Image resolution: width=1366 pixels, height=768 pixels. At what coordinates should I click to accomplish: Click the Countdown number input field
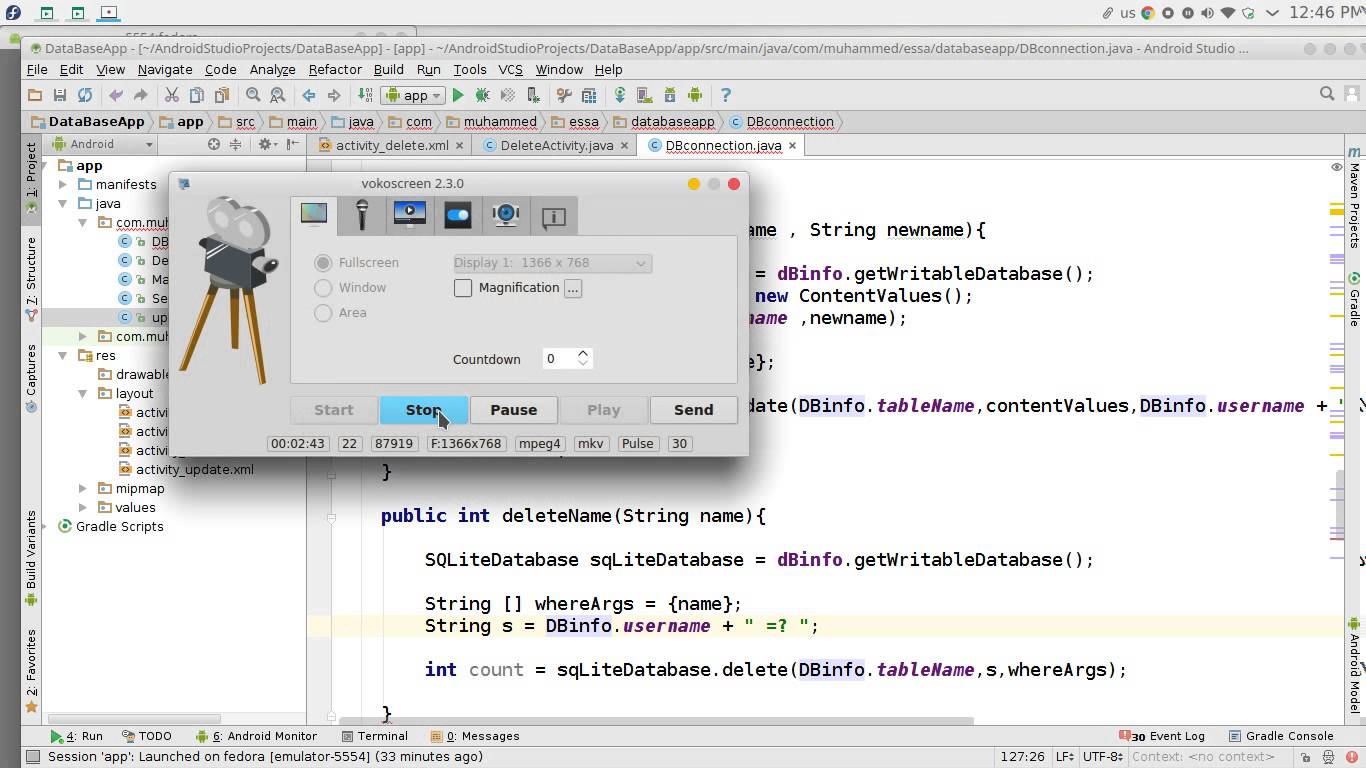(x=558, y=359)
